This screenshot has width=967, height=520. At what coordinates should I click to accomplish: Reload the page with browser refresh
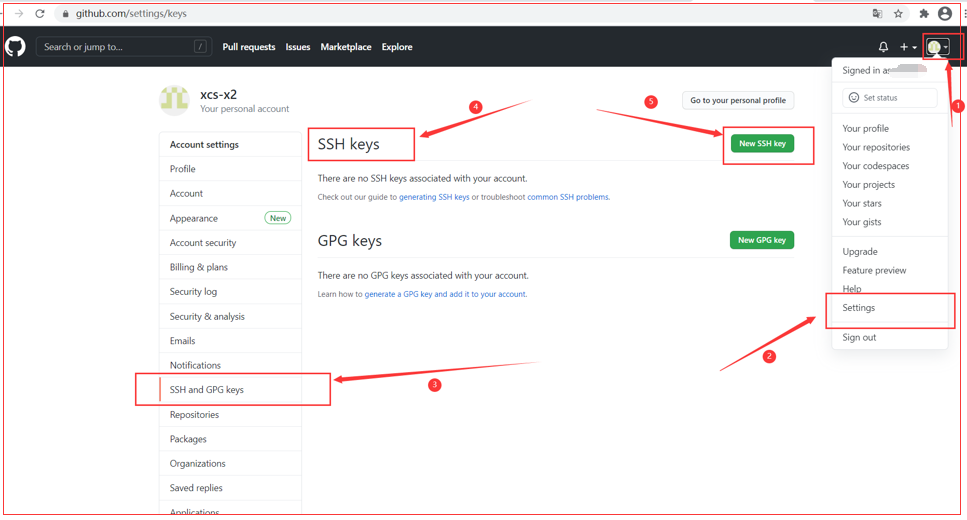[40, 13]
